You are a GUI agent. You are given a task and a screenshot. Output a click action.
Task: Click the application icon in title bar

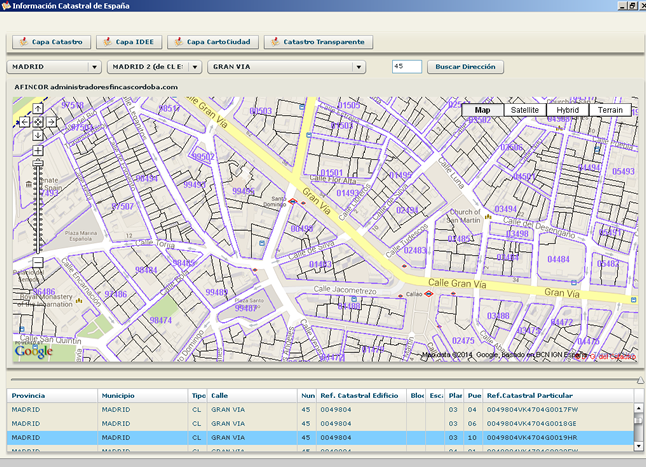pyautogui.click(x=5, y=5)
